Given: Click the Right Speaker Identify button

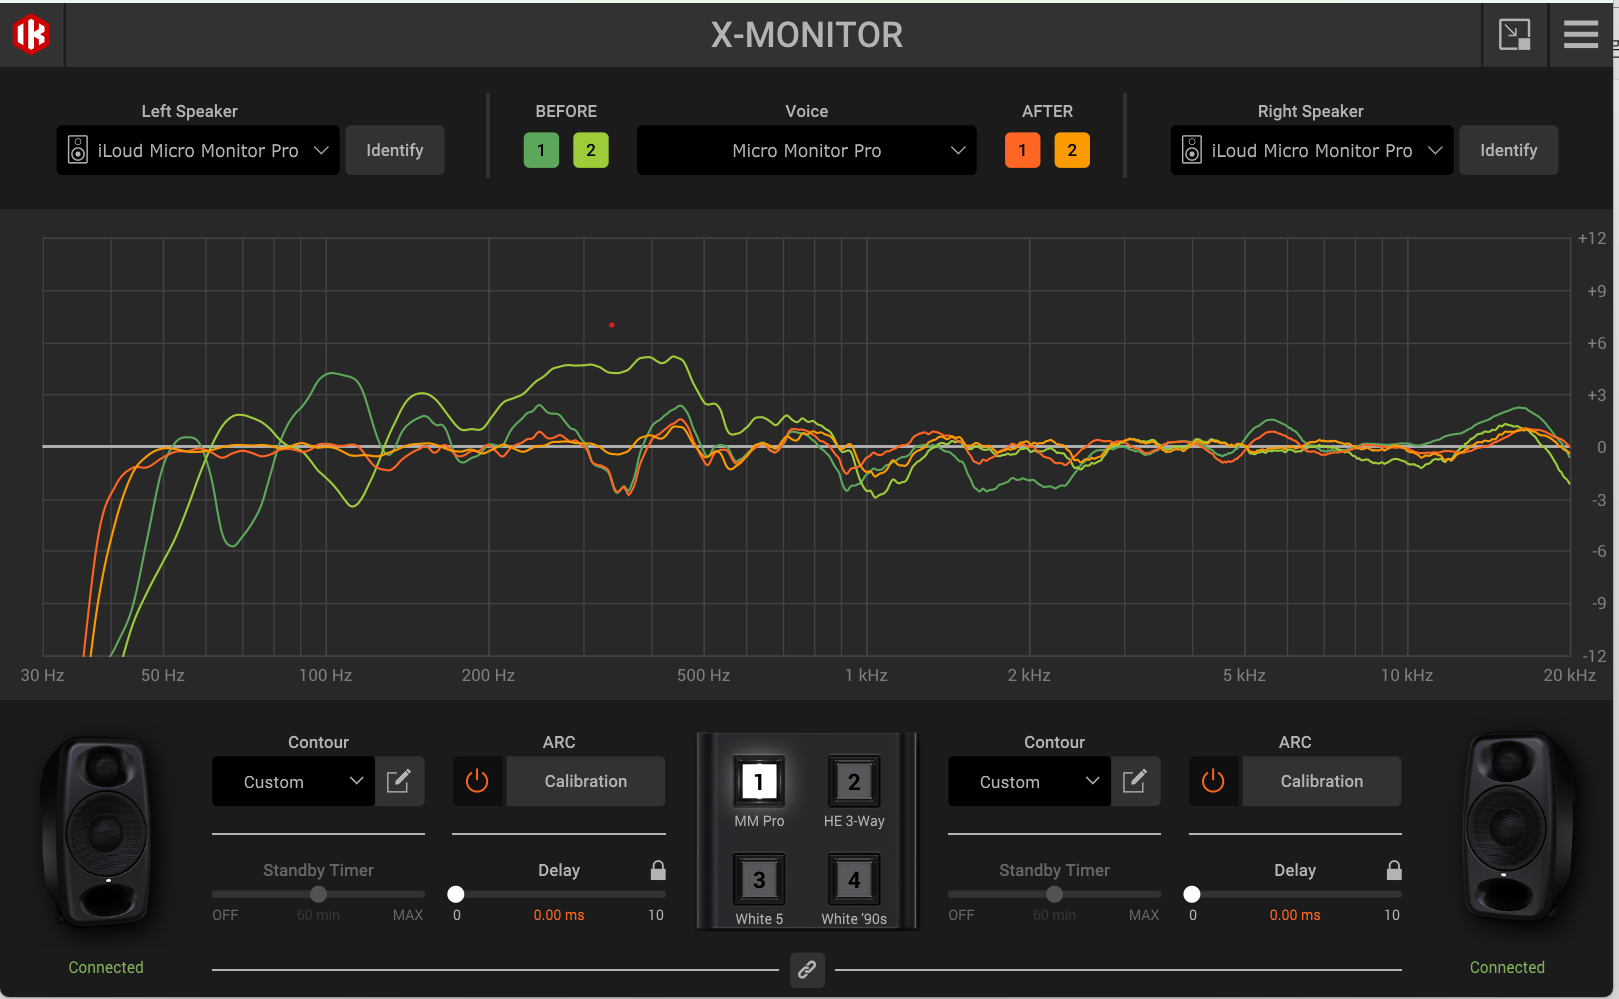Looking at the screenshot, I should tap(1508, 151).
